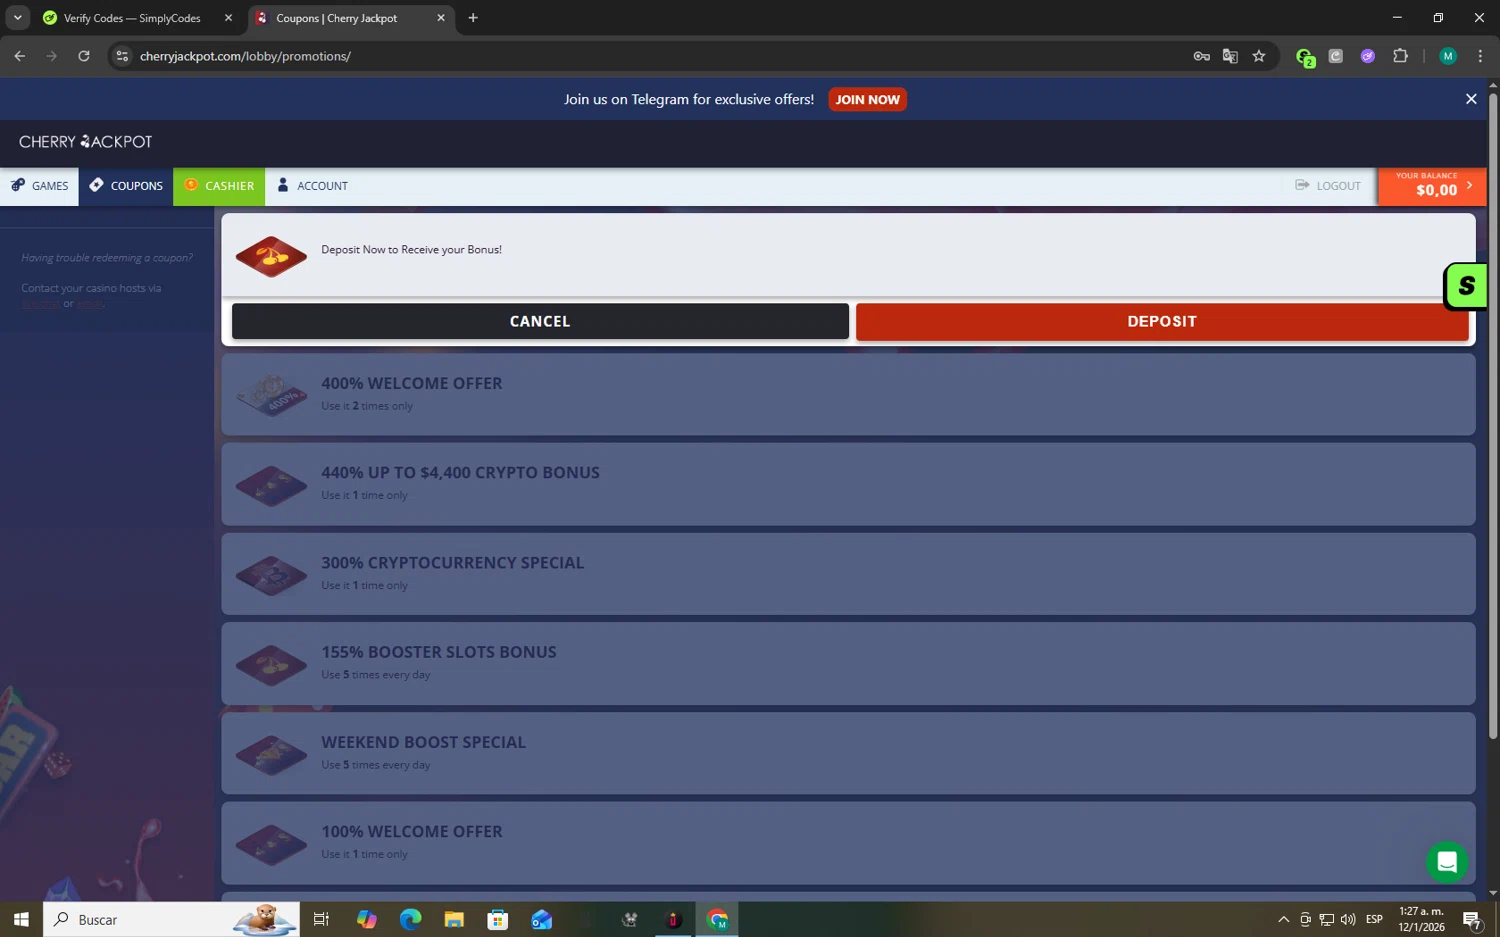This screenshot has height=937, width=1500.
Task: Click the Join Now Telegram button
Action: click(x=867, y=99)
